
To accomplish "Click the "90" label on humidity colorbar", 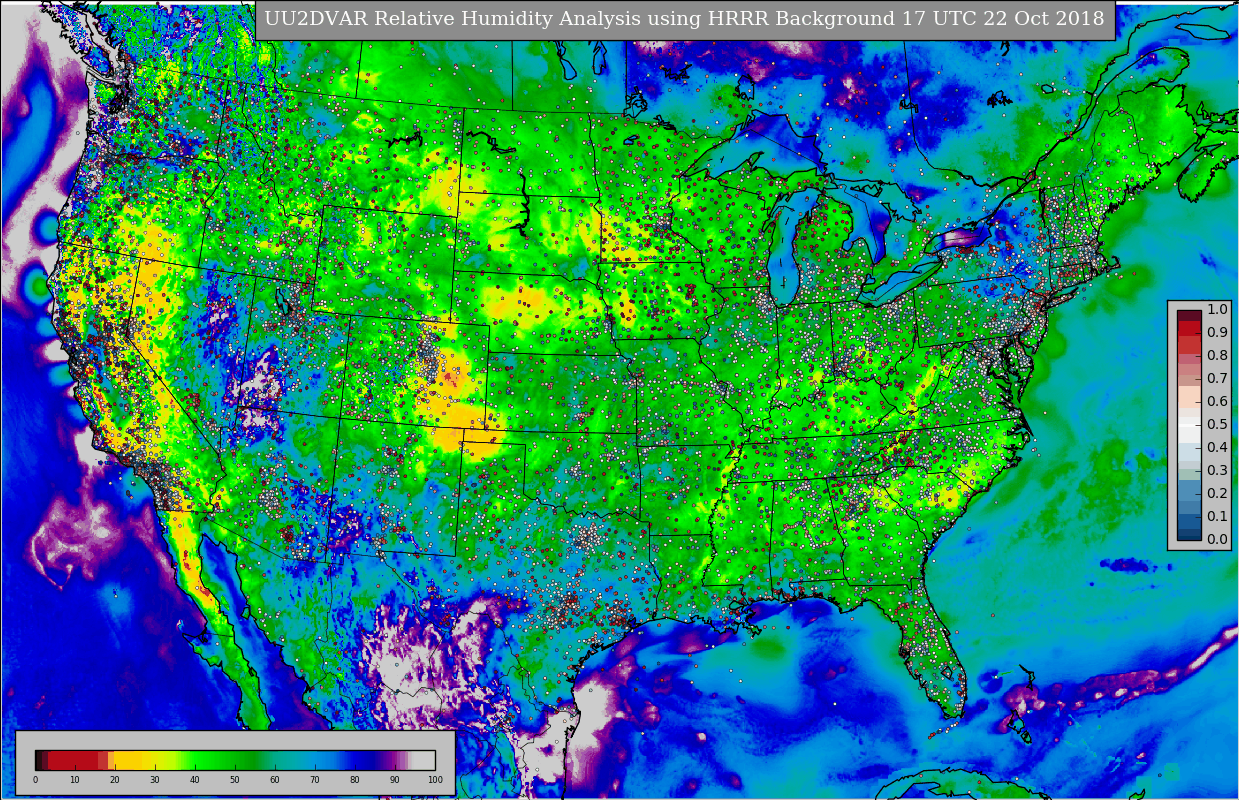I will [395, 780].
